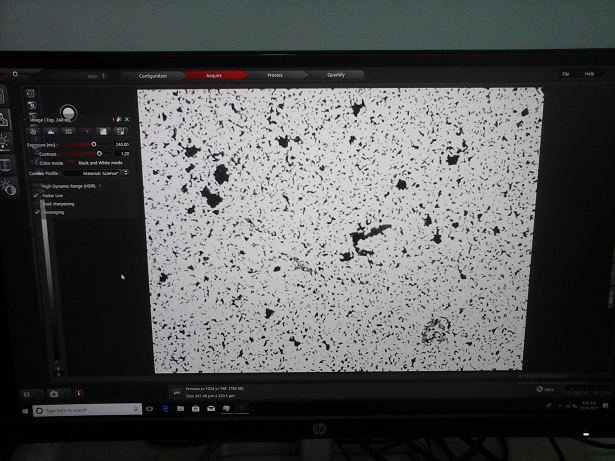Enable High Dynamic Range (HDR) checkbox

(36, 186)
